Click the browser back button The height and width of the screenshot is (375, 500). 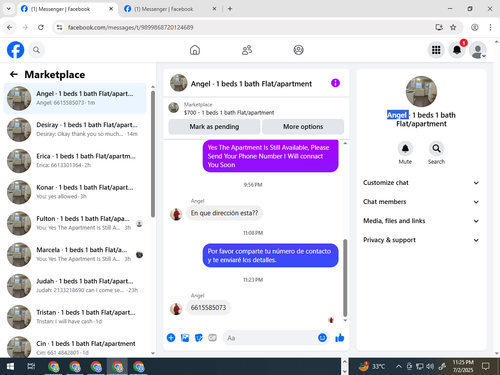[10, 27]
